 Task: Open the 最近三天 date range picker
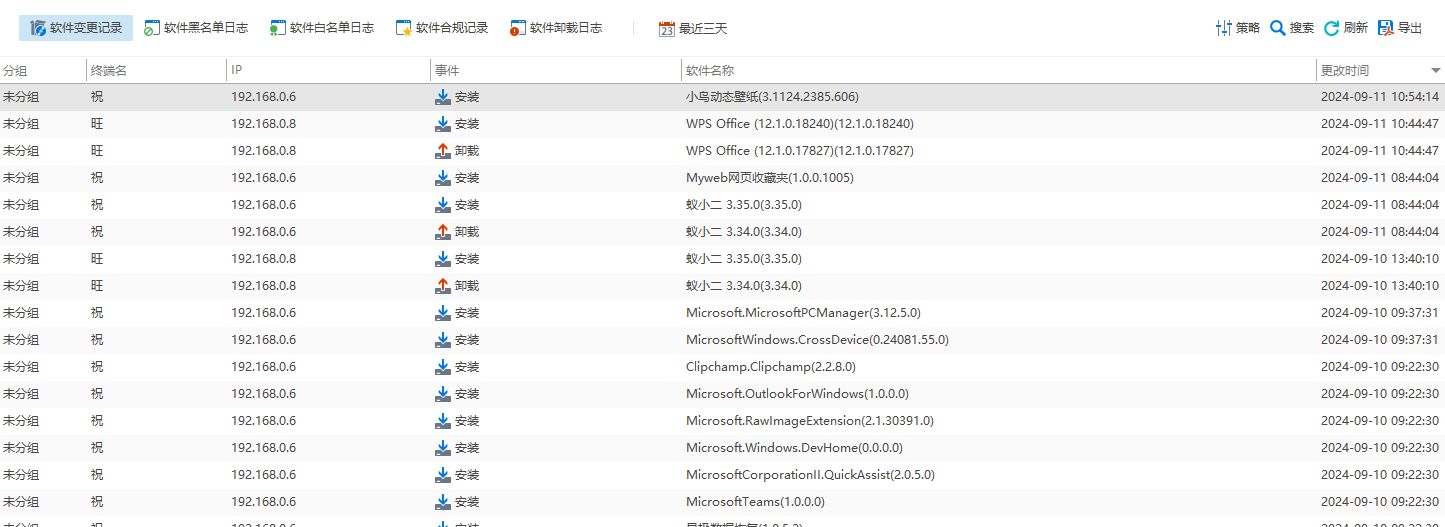693,29
